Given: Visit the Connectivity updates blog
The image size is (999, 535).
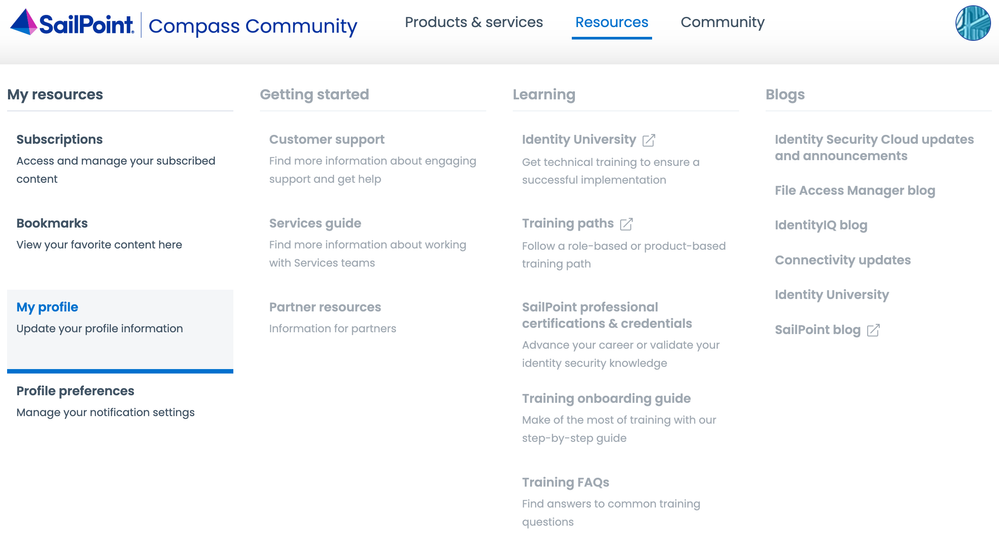Looking at the screenshot, I should (x=842, y=260).
